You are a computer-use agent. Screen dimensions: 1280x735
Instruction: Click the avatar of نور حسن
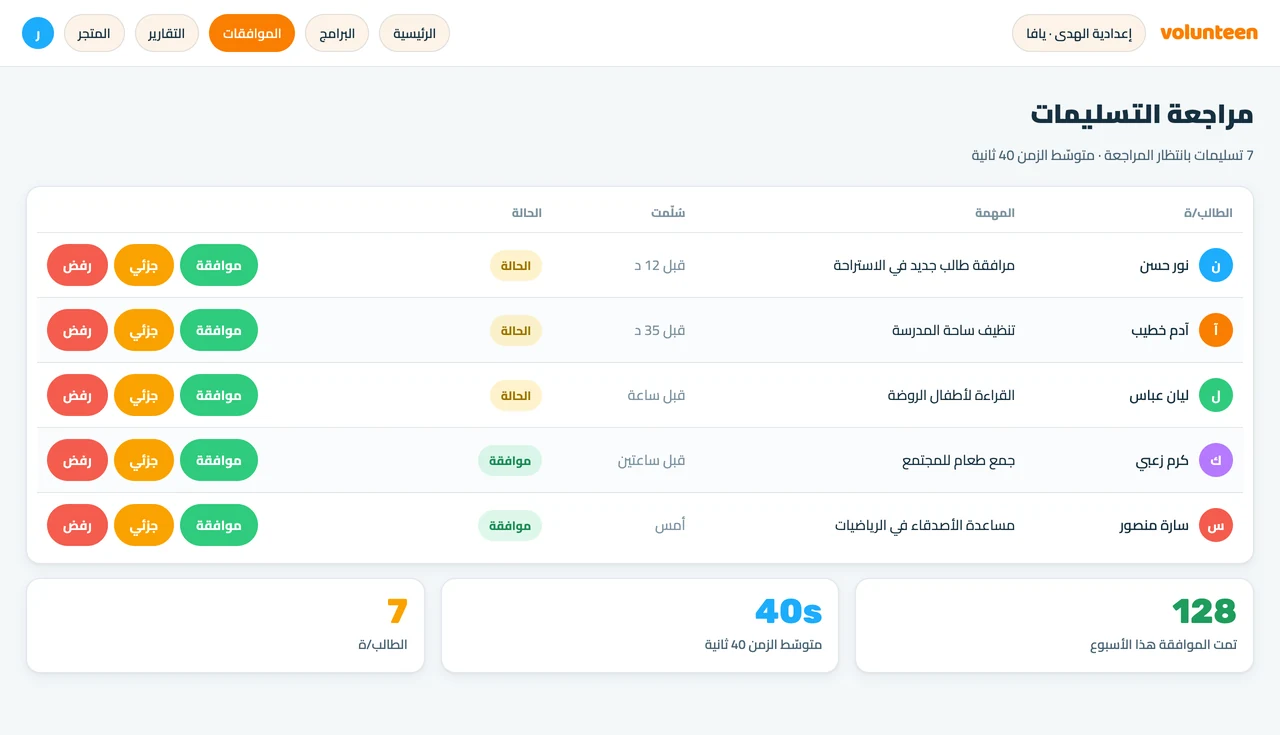1216,265
